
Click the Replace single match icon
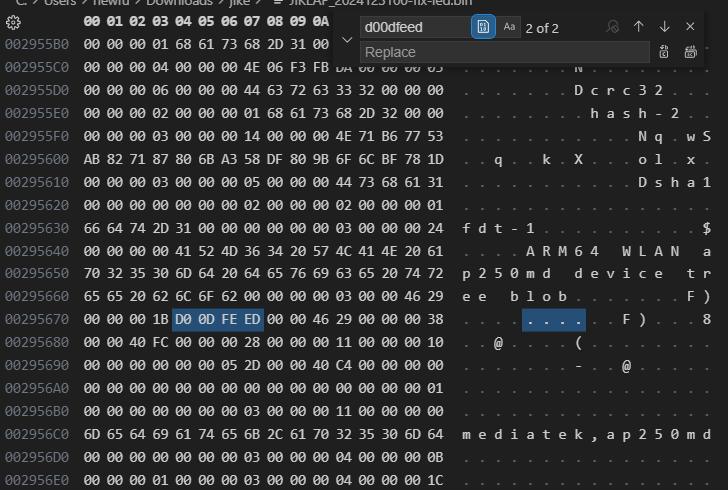pyautogui.click(x=664, y=52)
